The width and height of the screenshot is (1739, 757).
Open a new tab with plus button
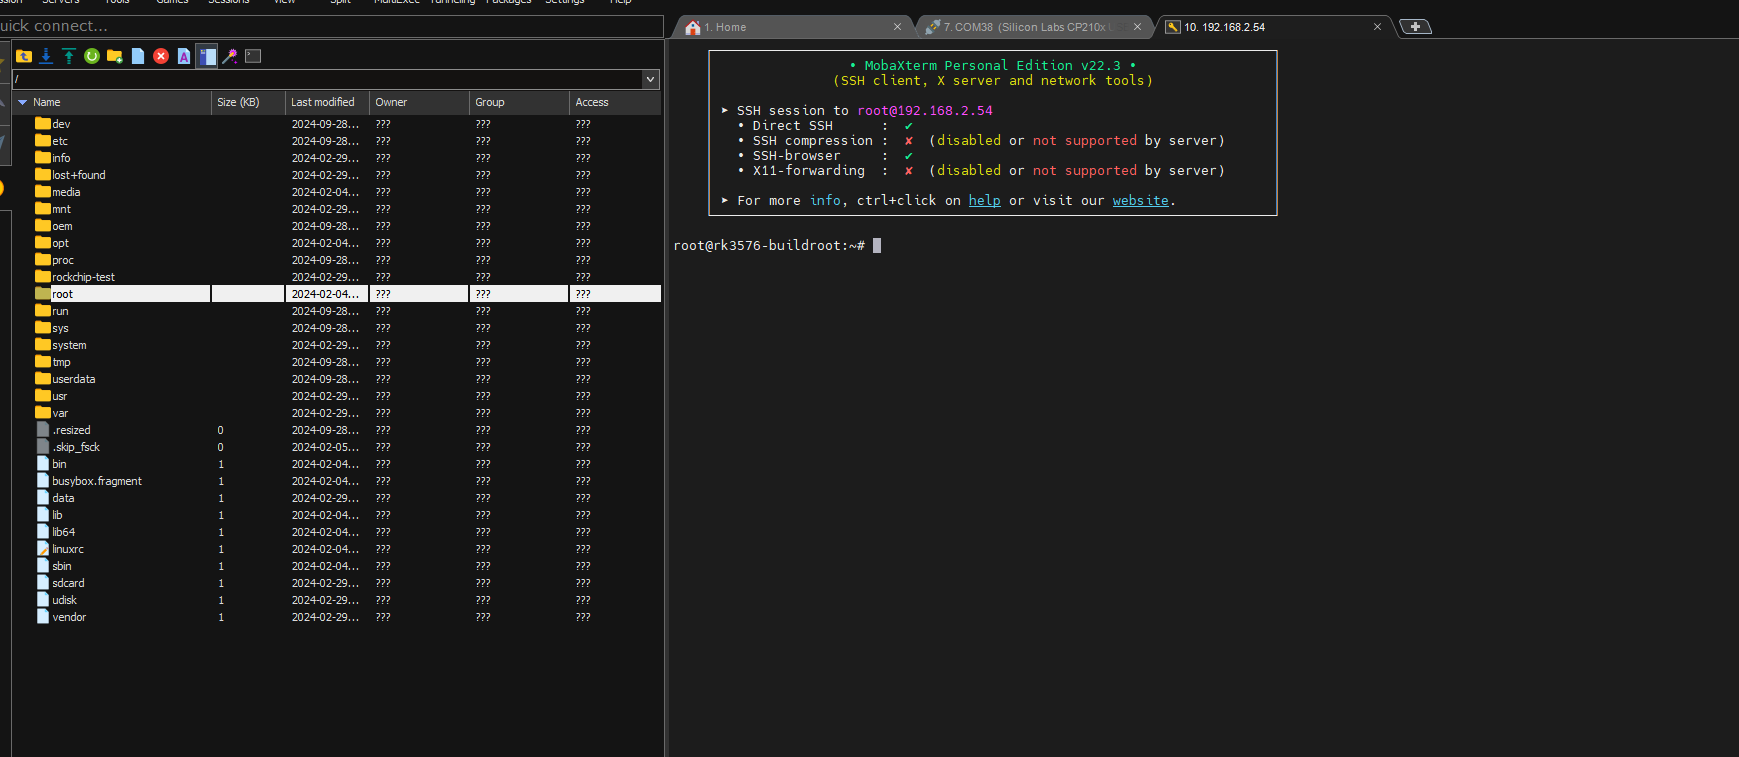point(1415,27)
